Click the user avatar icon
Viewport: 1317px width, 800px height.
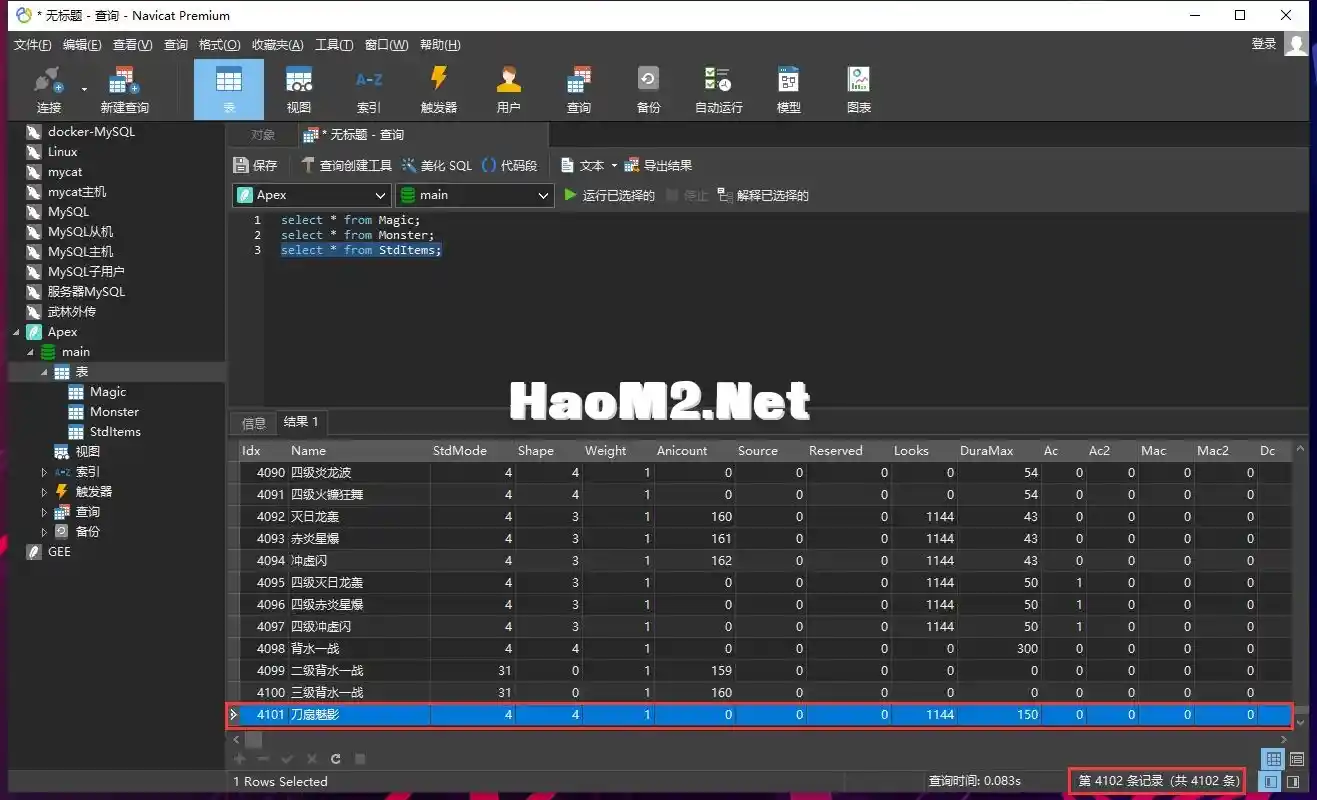tap(1297, 44)
